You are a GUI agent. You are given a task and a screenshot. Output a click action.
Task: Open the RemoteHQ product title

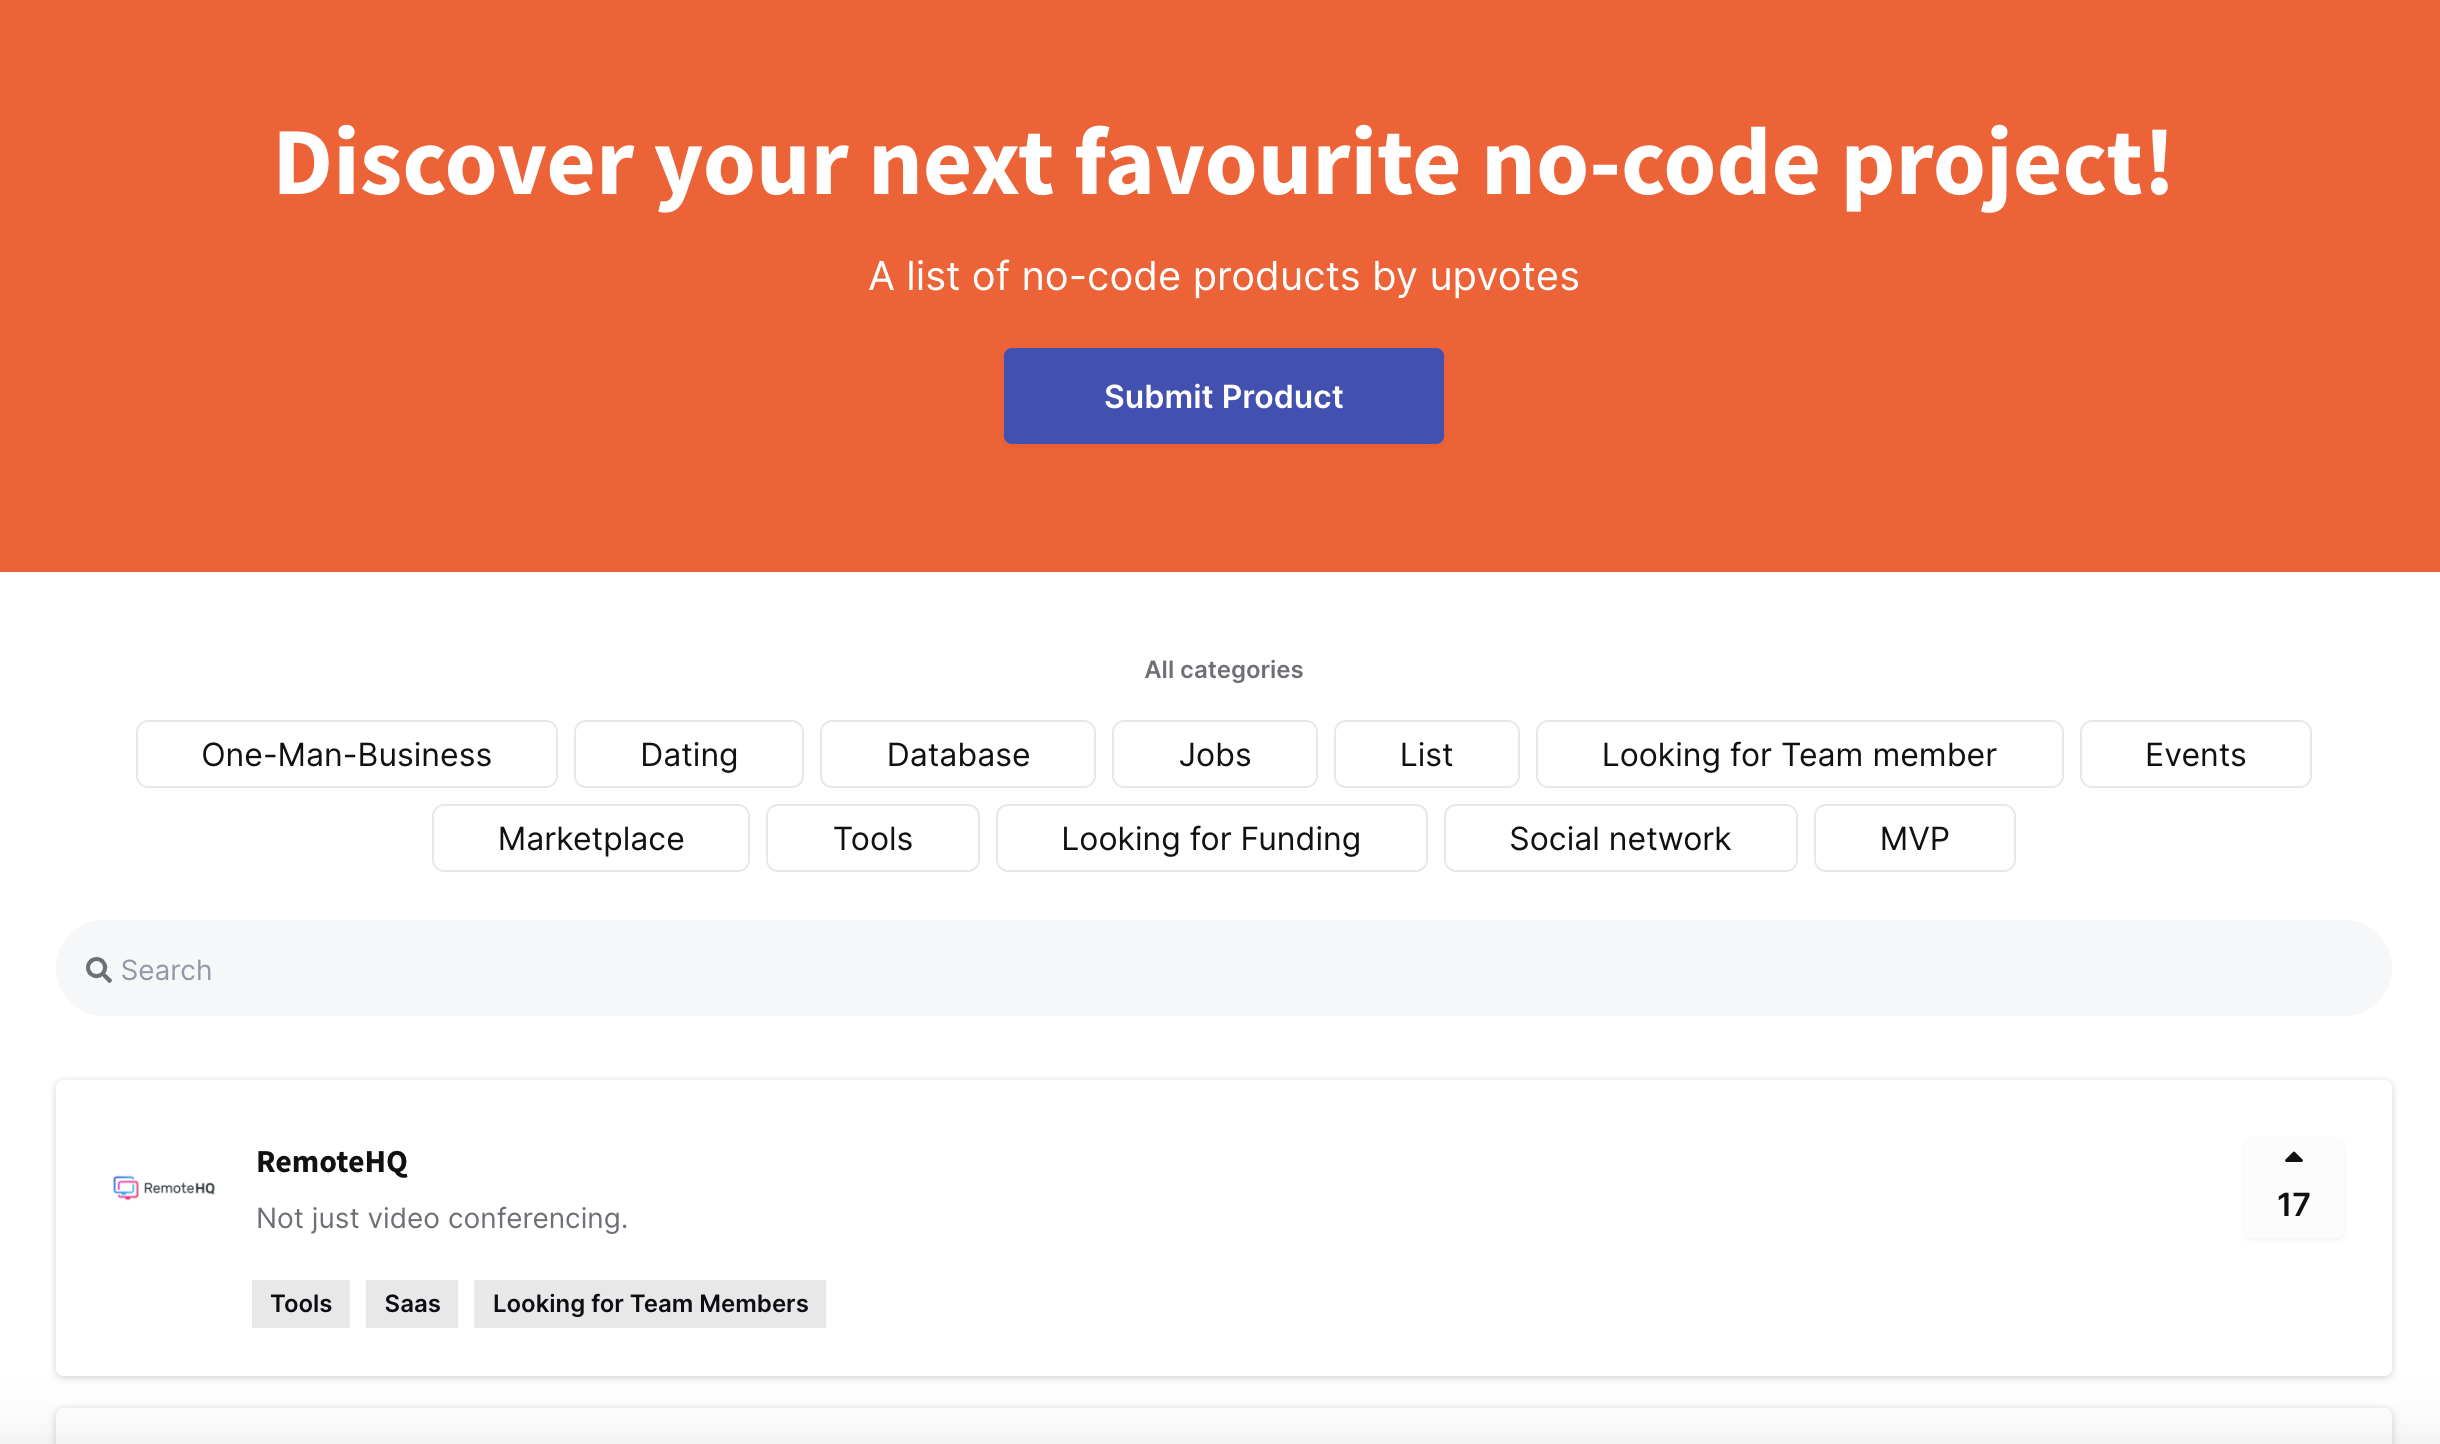click(x=332, y=1161)
